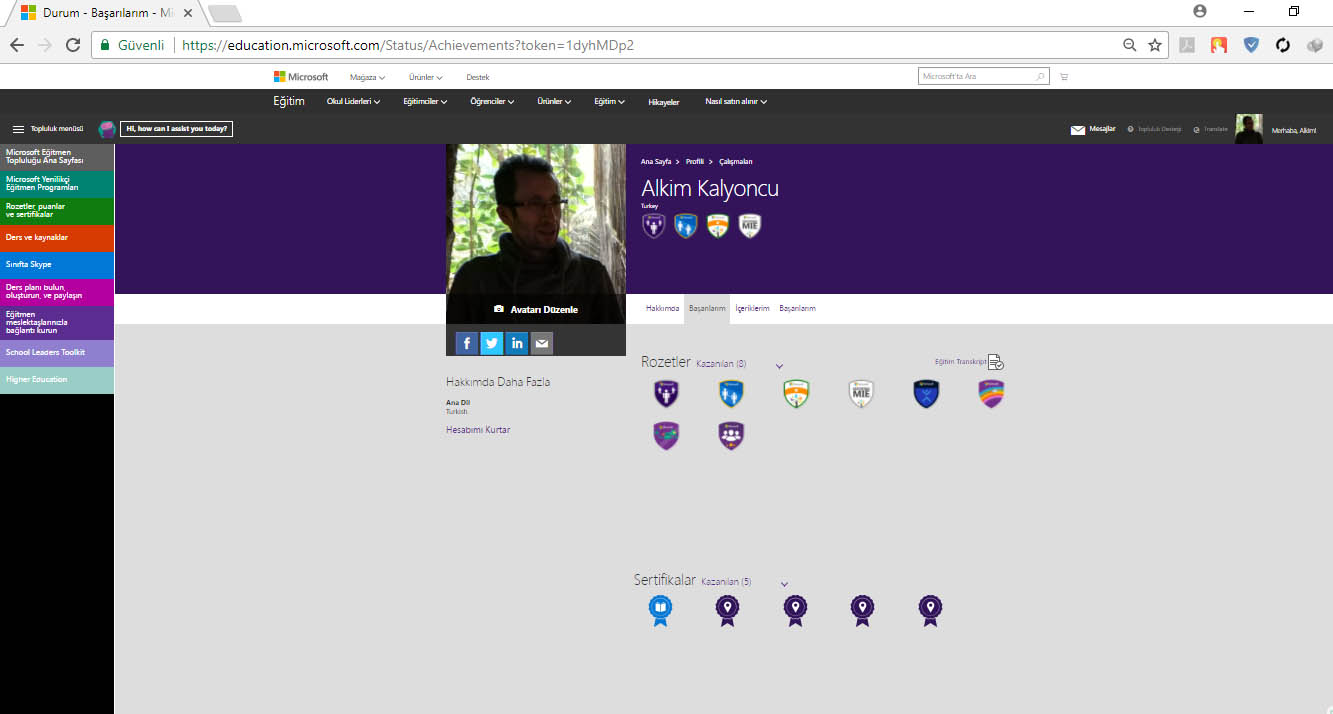Image resolution: width=1333 pixels, height=714 pixels.
Task: Share profile via LinkedIn icon
Action: point(517,343)
